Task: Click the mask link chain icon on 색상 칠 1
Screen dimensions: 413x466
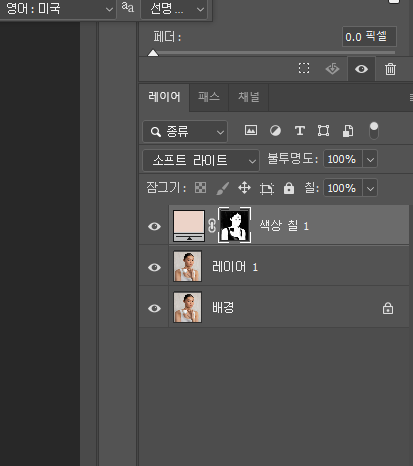Action: 212,226
